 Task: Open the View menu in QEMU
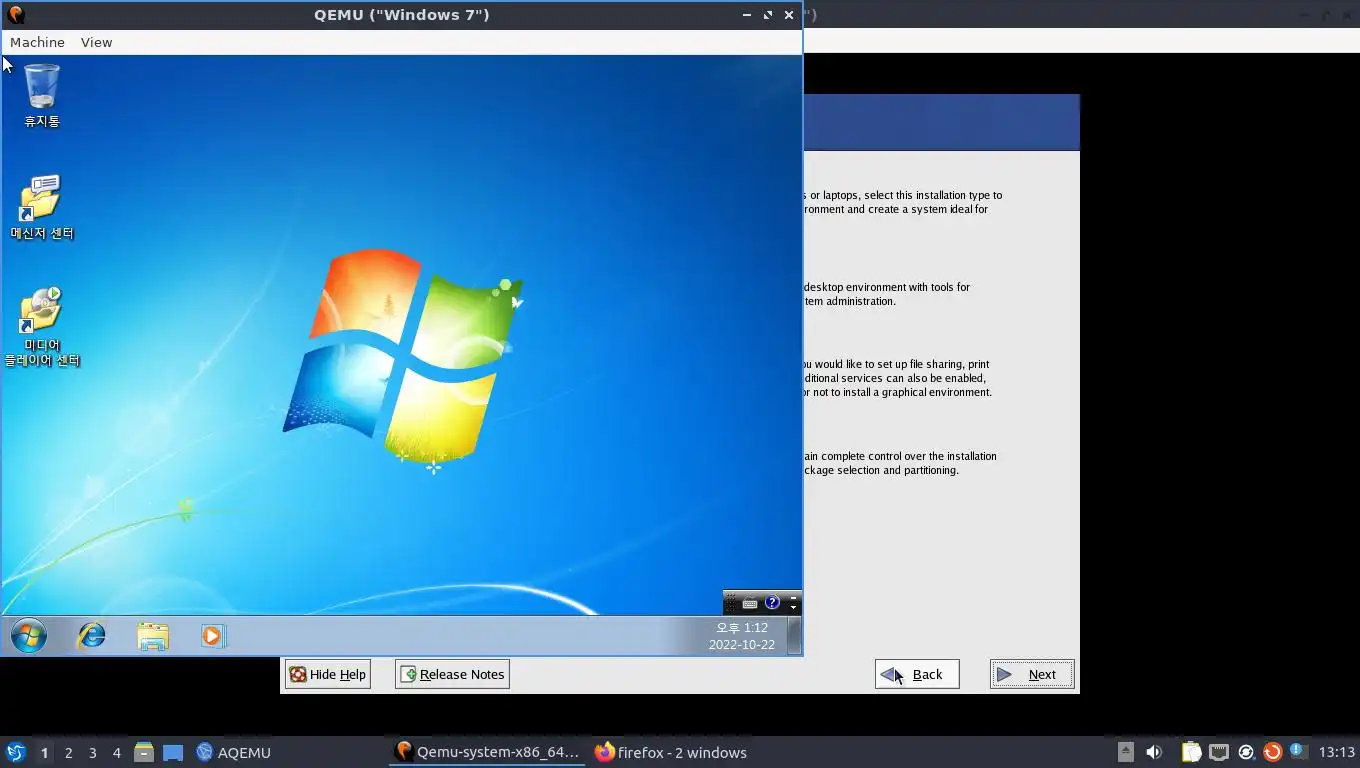(x=96, y=42)
